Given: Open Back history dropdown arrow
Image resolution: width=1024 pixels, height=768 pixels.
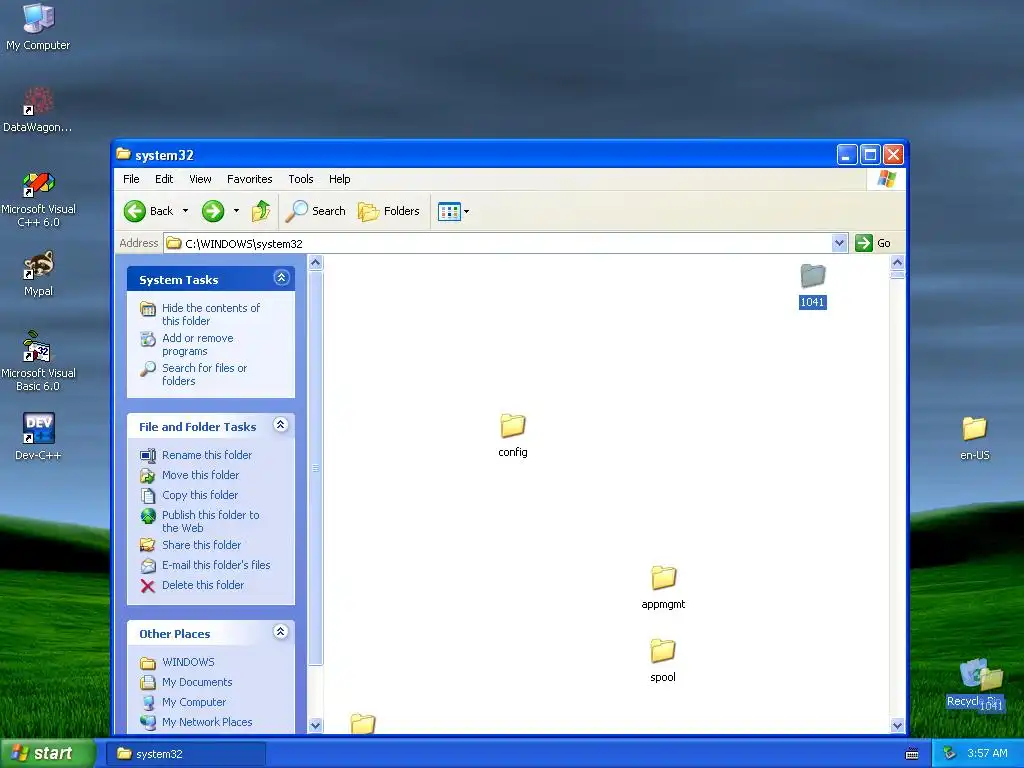Looking at the screenshot, I should click(185, 211).
